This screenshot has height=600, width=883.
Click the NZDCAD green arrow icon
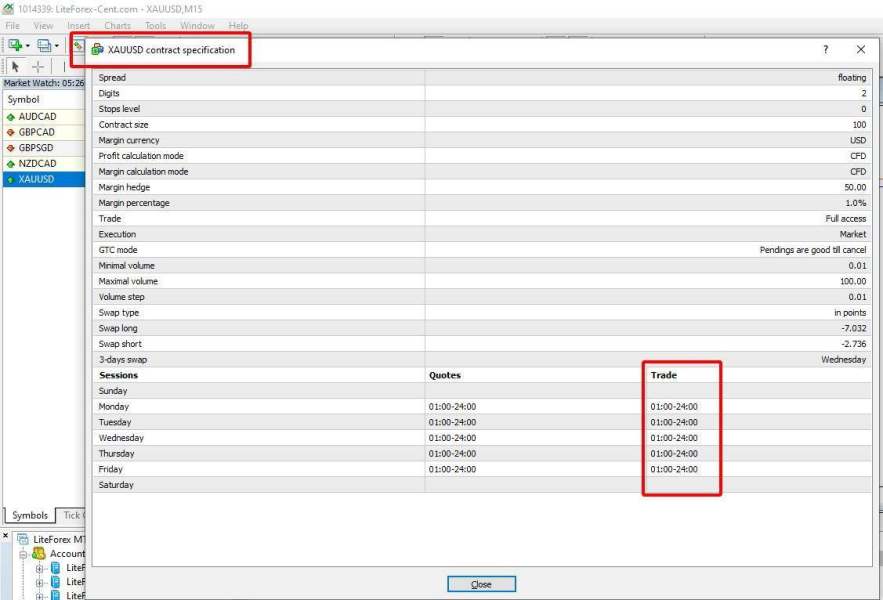point(11,164)
